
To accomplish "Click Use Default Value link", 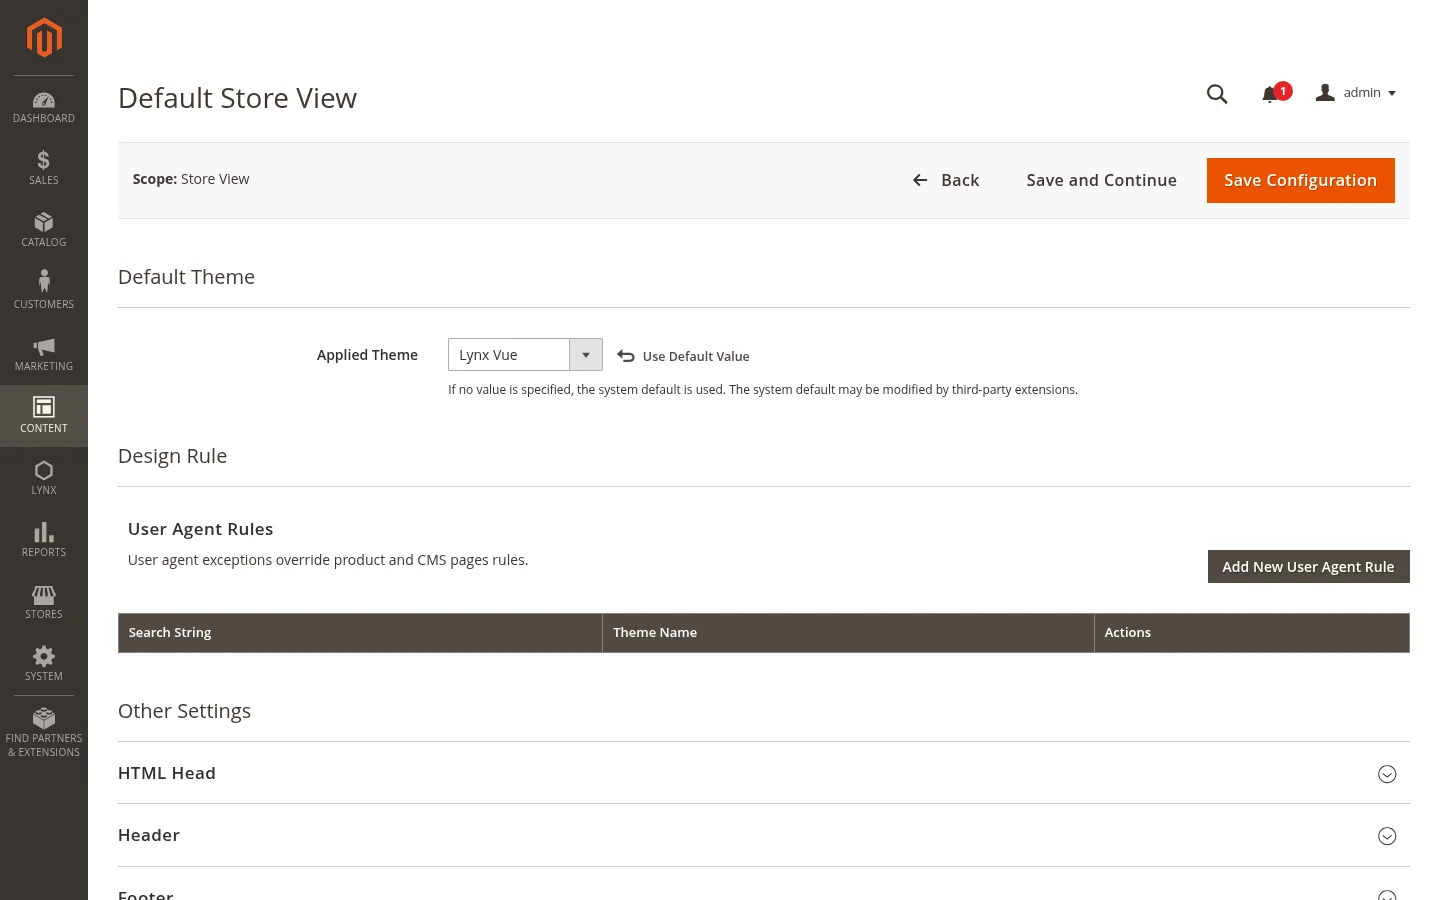I will tap(684, 356).
